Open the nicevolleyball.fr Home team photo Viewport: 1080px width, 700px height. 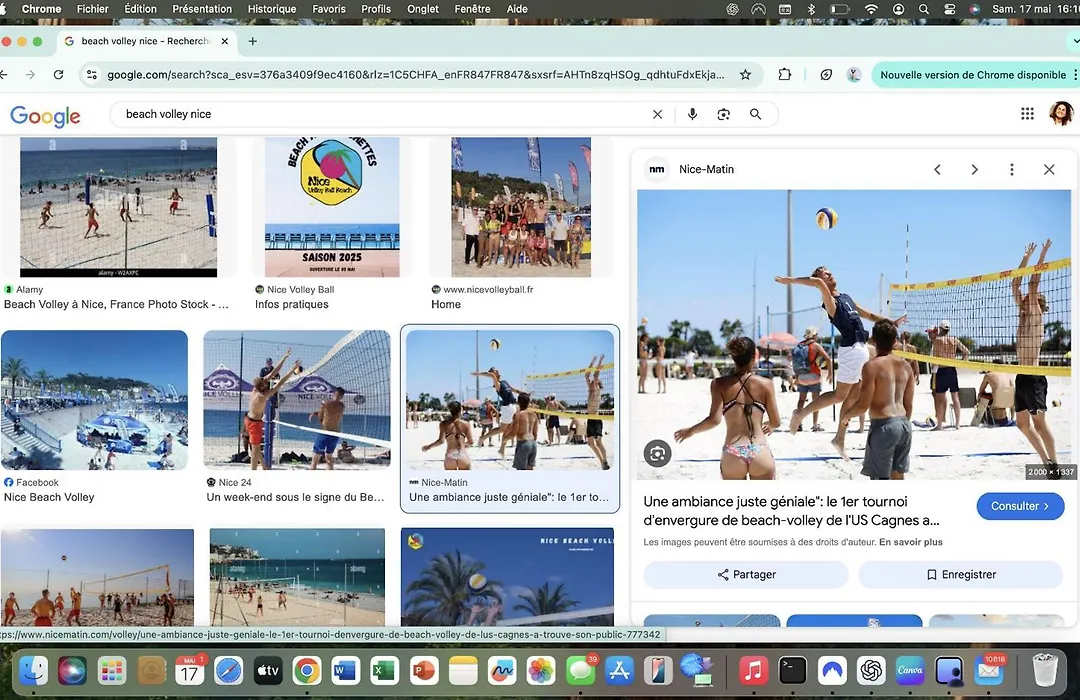(521, 207)
